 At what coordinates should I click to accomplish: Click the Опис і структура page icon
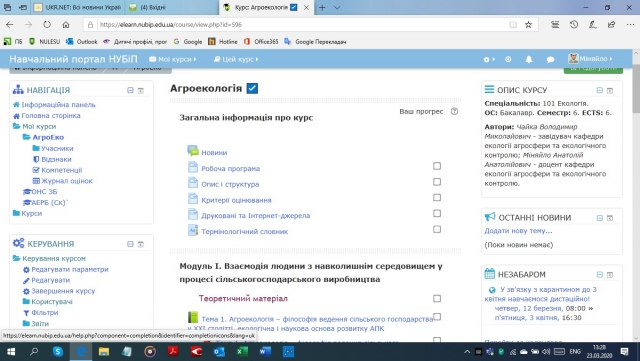point(193,183)
